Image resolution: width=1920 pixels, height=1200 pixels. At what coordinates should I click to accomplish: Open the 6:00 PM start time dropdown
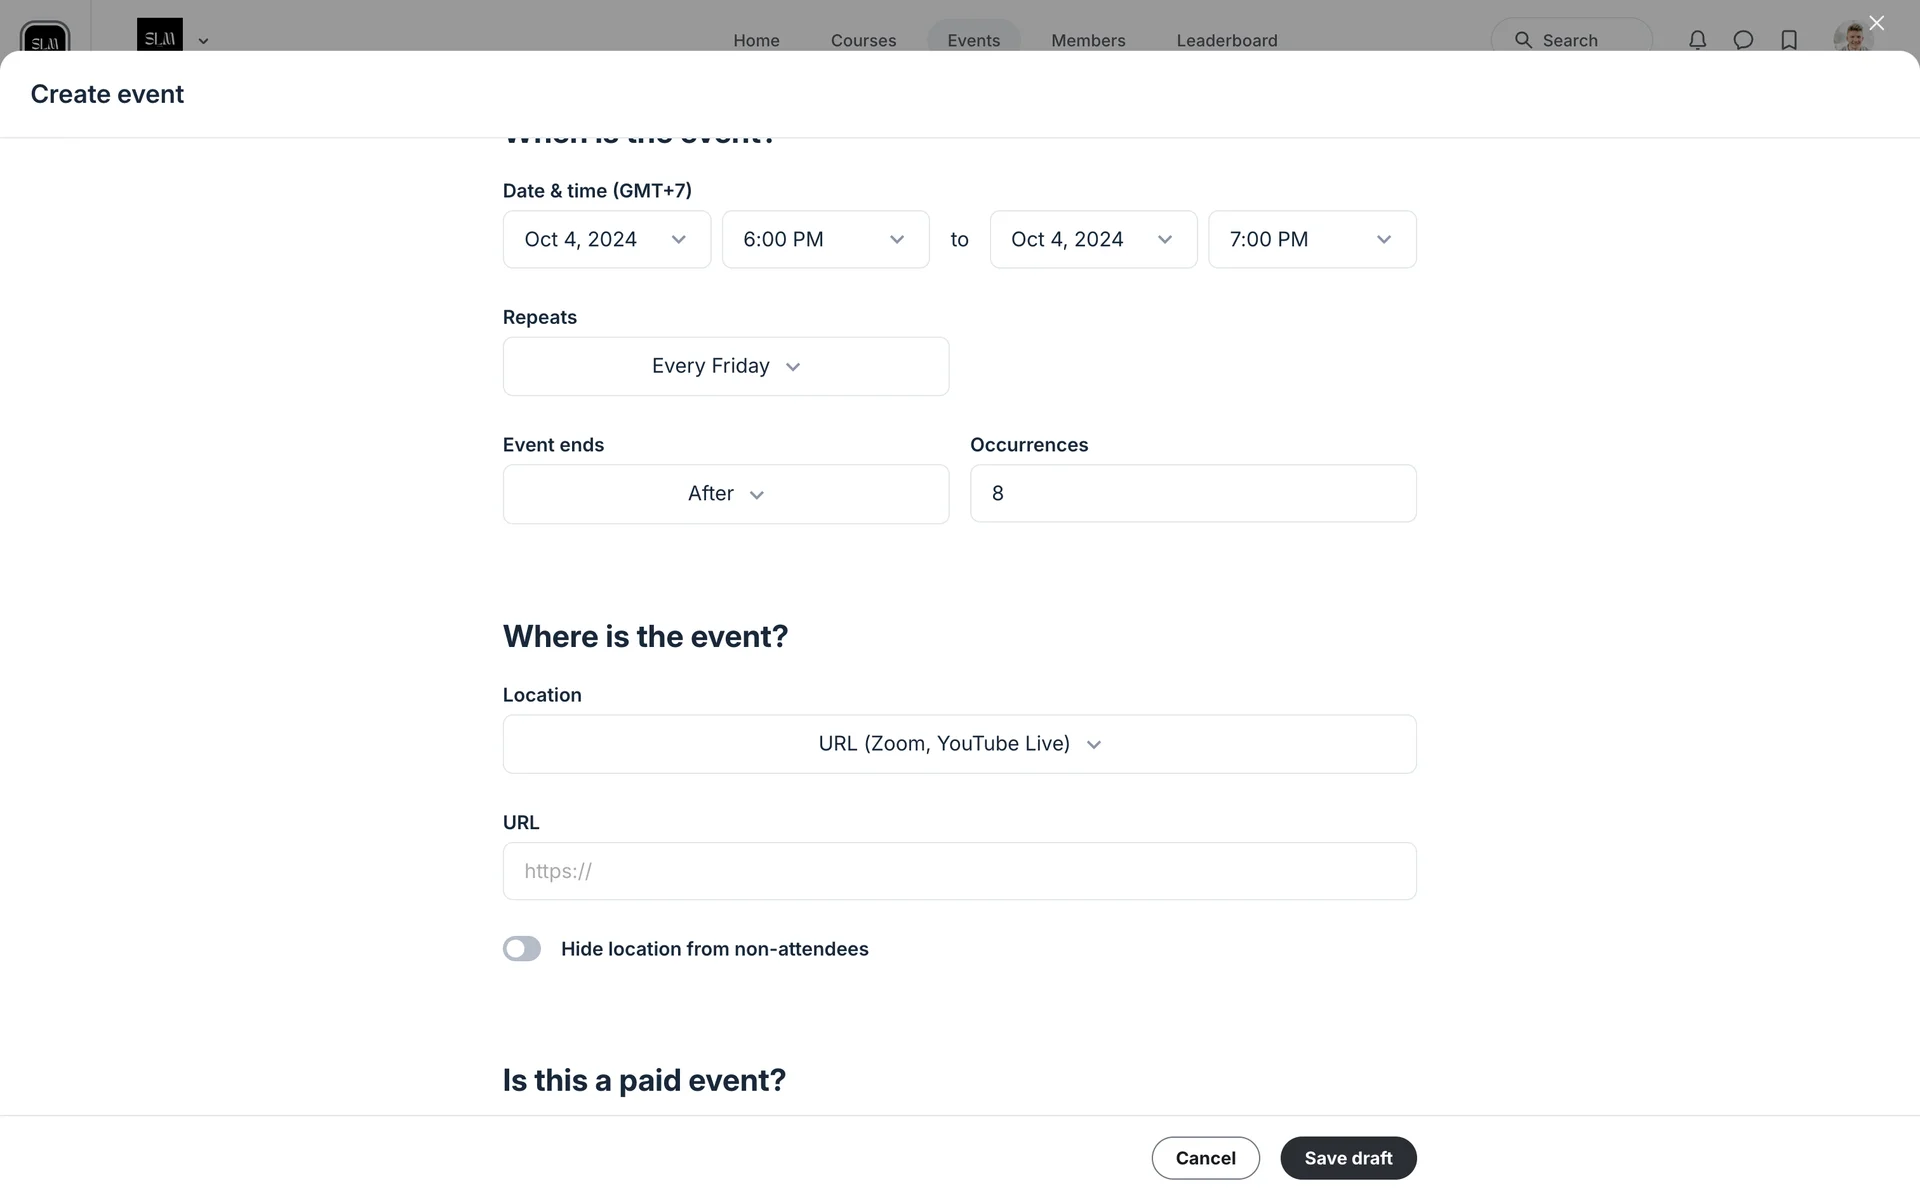[825, 240]
